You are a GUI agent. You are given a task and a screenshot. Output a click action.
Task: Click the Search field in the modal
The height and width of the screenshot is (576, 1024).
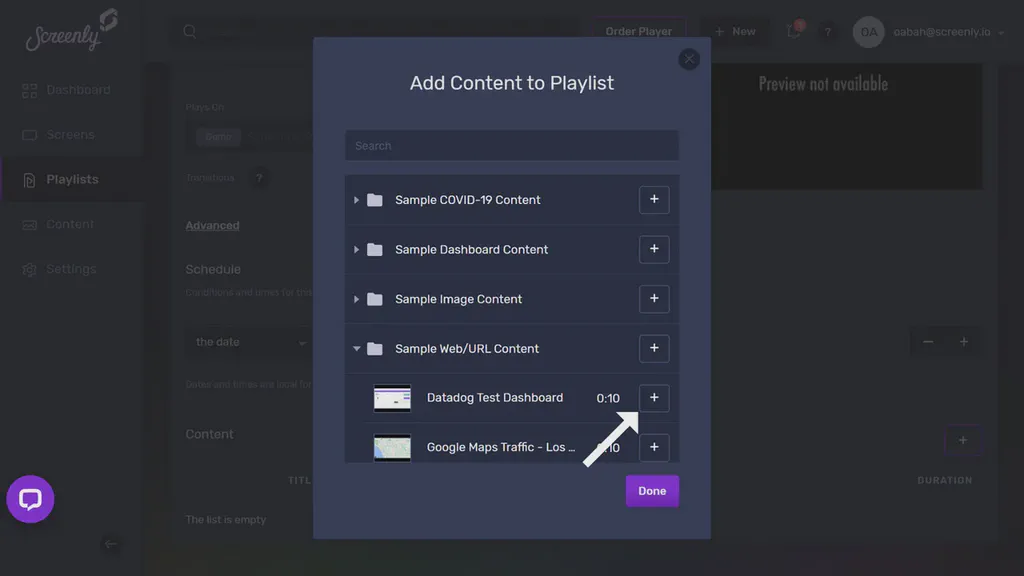pyautogui.click(x=511, y=145)
